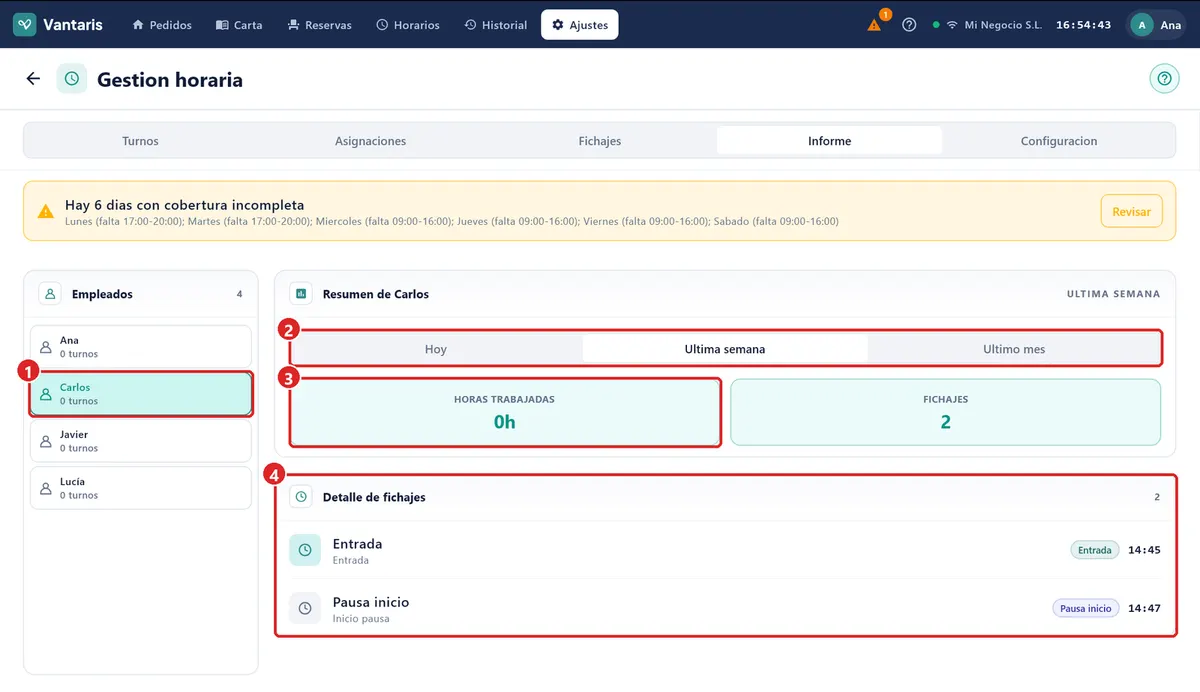Select employee Ana in the list

tap(140, 347)
